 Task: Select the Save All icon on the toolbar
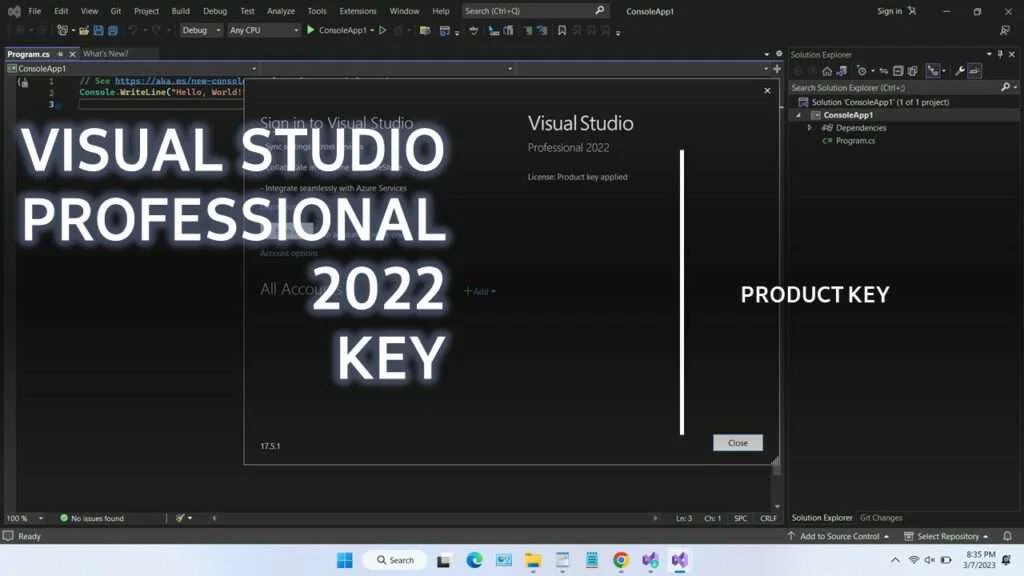113,31
